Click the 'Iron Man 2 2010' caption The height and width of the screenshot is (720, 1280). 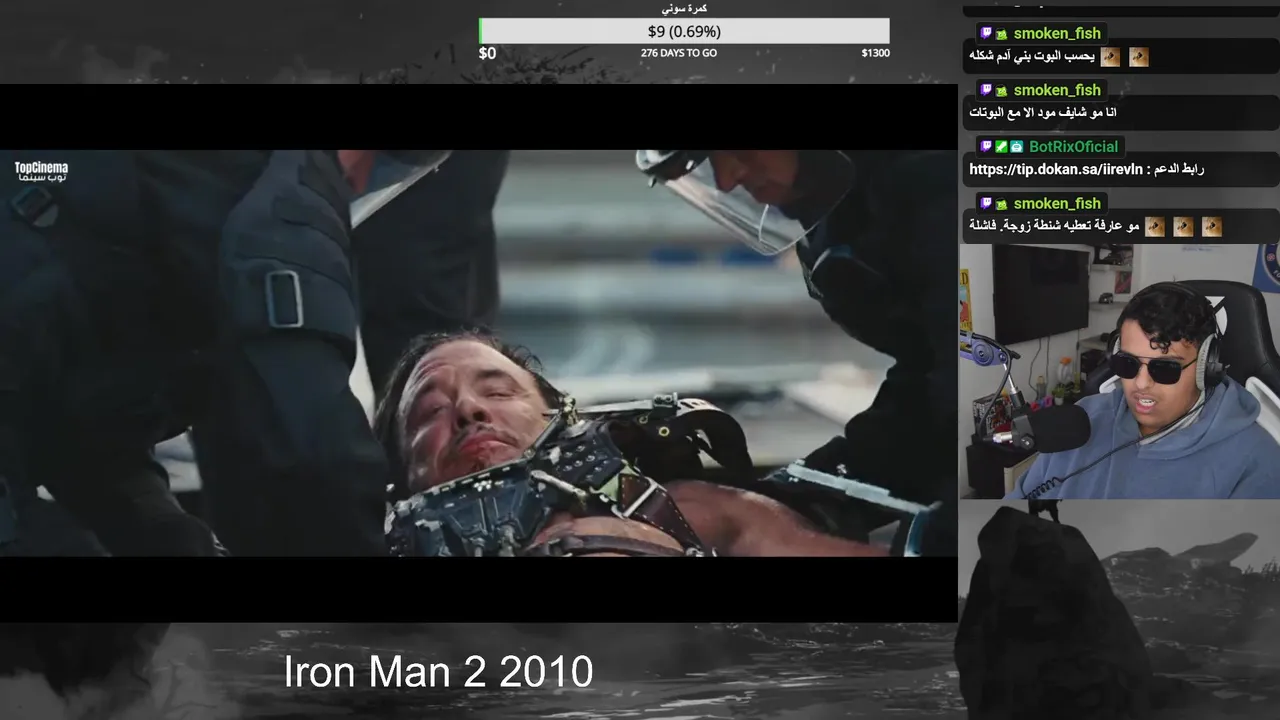click(x=438, y=672)
